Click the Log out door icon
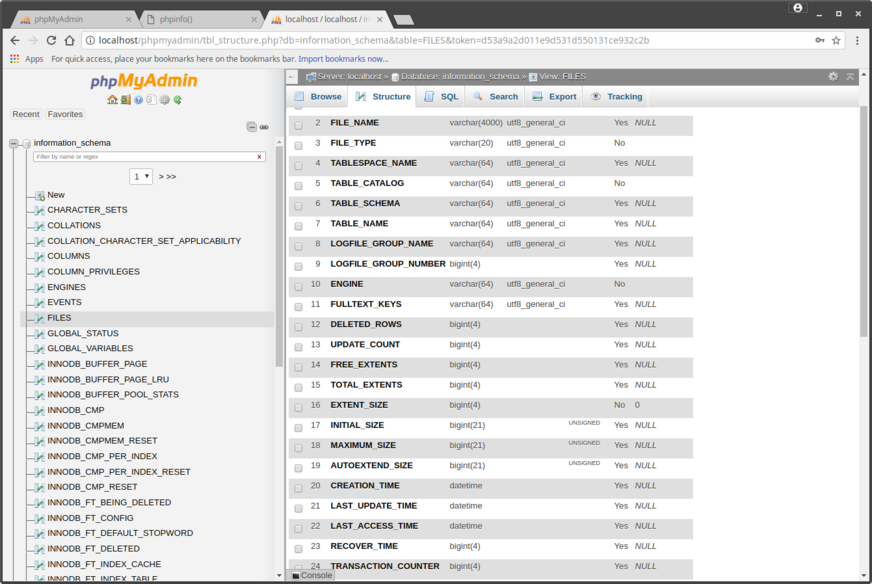 (126, 100)
